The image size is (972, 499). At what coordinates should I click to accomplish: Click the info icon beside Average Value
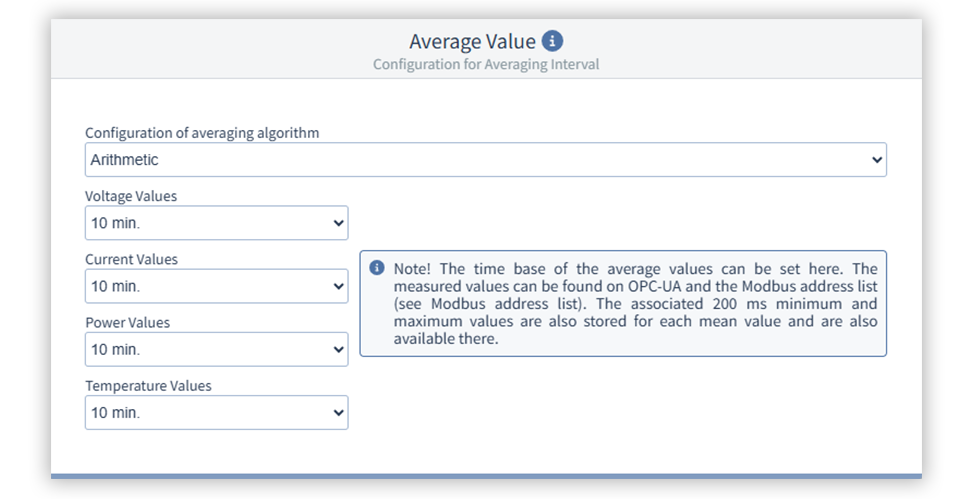click(x=553, y=42)
